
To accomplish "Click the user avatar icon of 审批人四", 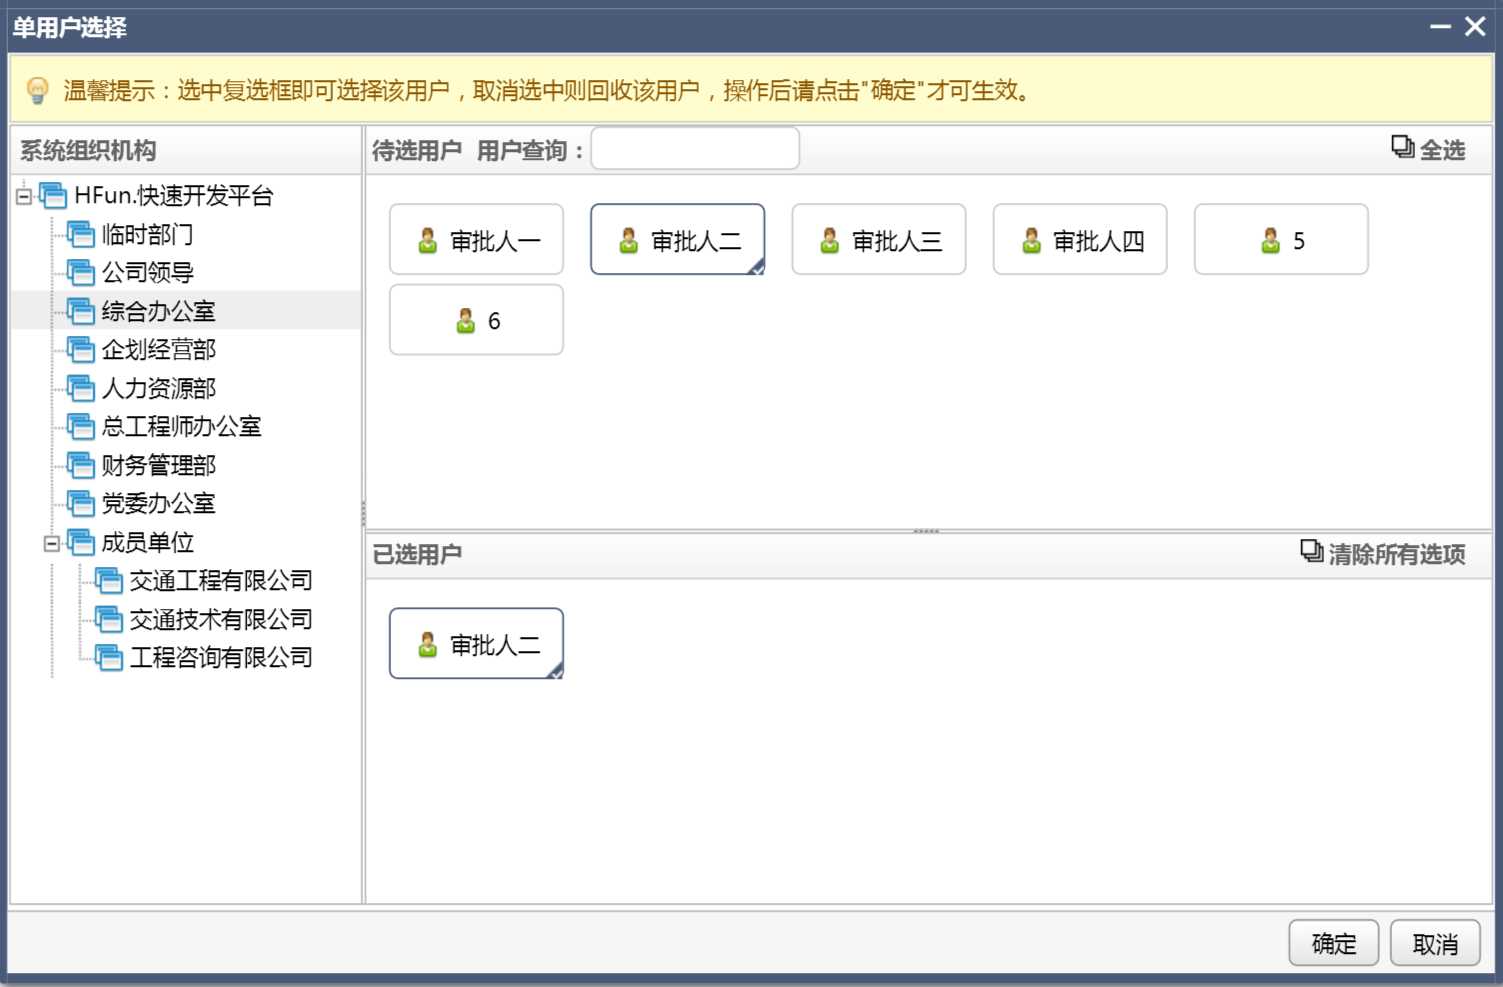I will 1031,241.
